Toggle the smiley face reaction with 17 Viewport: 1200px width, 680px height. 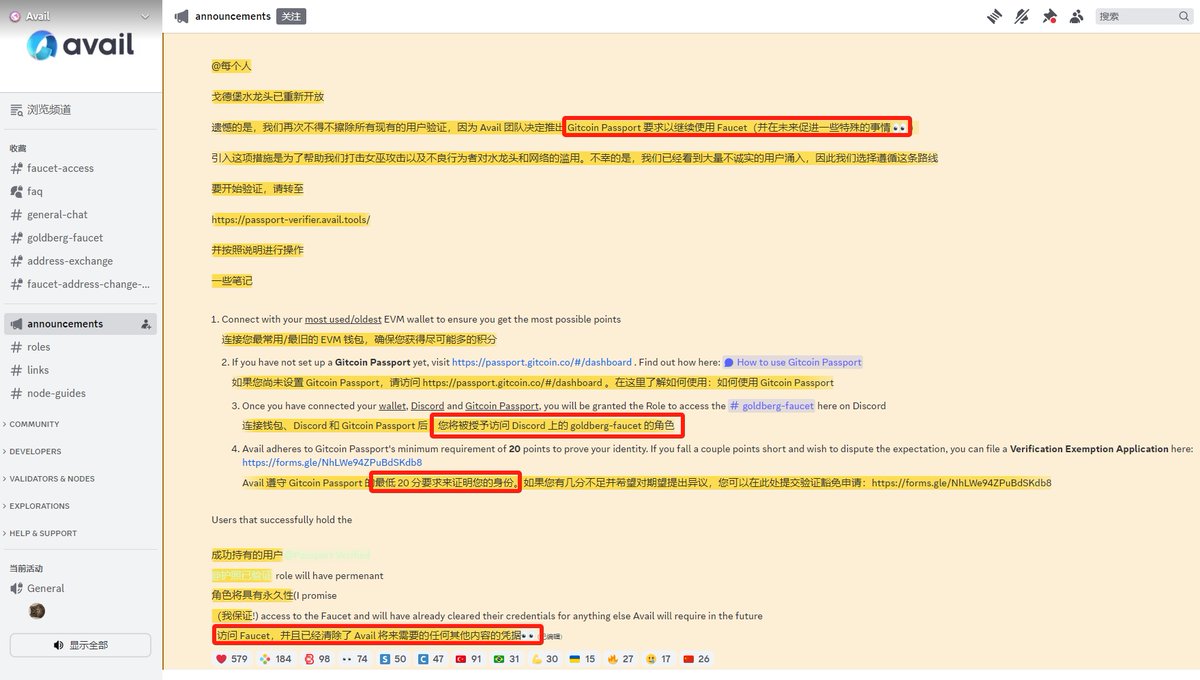(660, 659)
